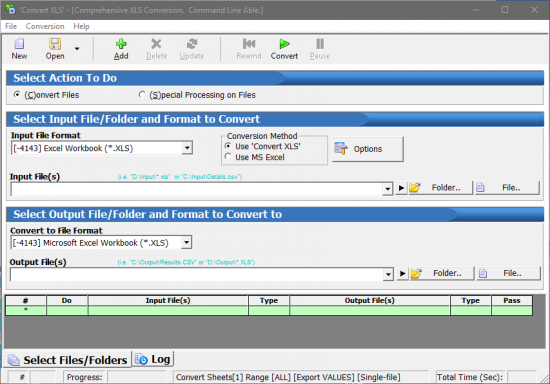This screenshot has width=550, height=384.
Task: Open the Input File Format dropdown
Action: [187, 148]
